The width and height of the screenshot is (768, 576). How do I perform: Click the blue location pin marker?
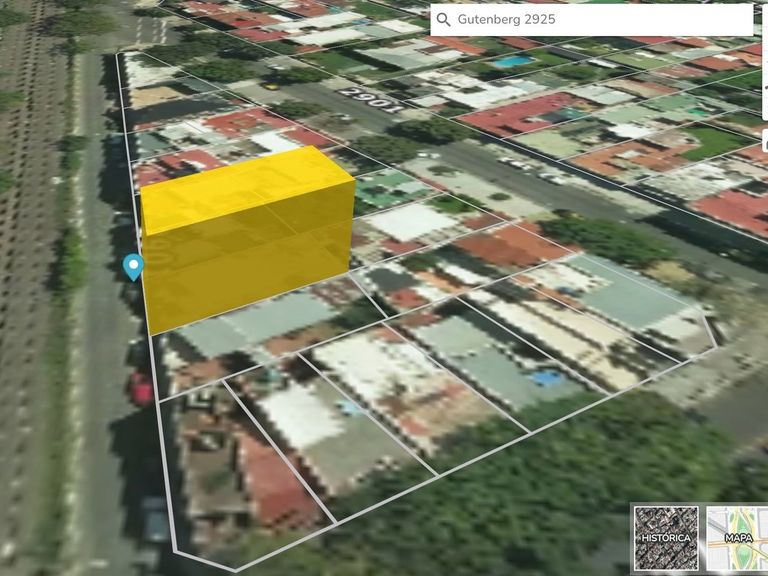132,267
